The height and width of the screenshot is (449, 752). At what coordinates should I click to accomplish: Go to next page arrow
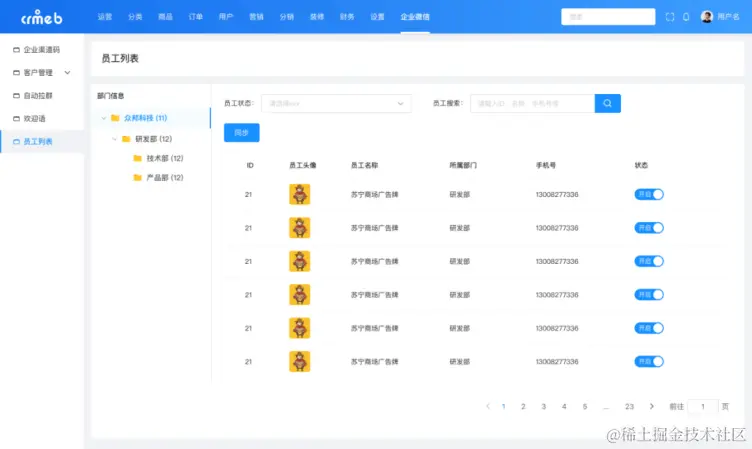(x=651, y=406)
